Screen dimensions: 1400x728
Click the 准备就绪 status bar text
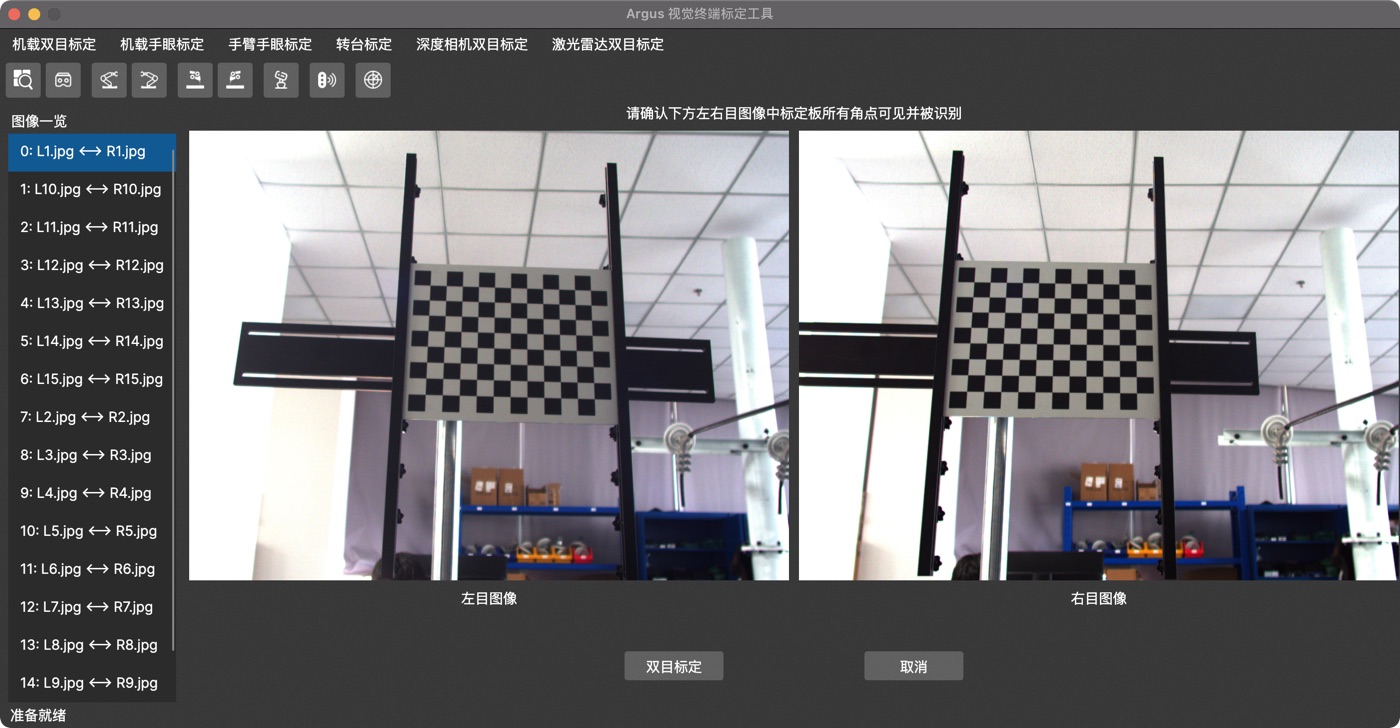pos(38,715)
